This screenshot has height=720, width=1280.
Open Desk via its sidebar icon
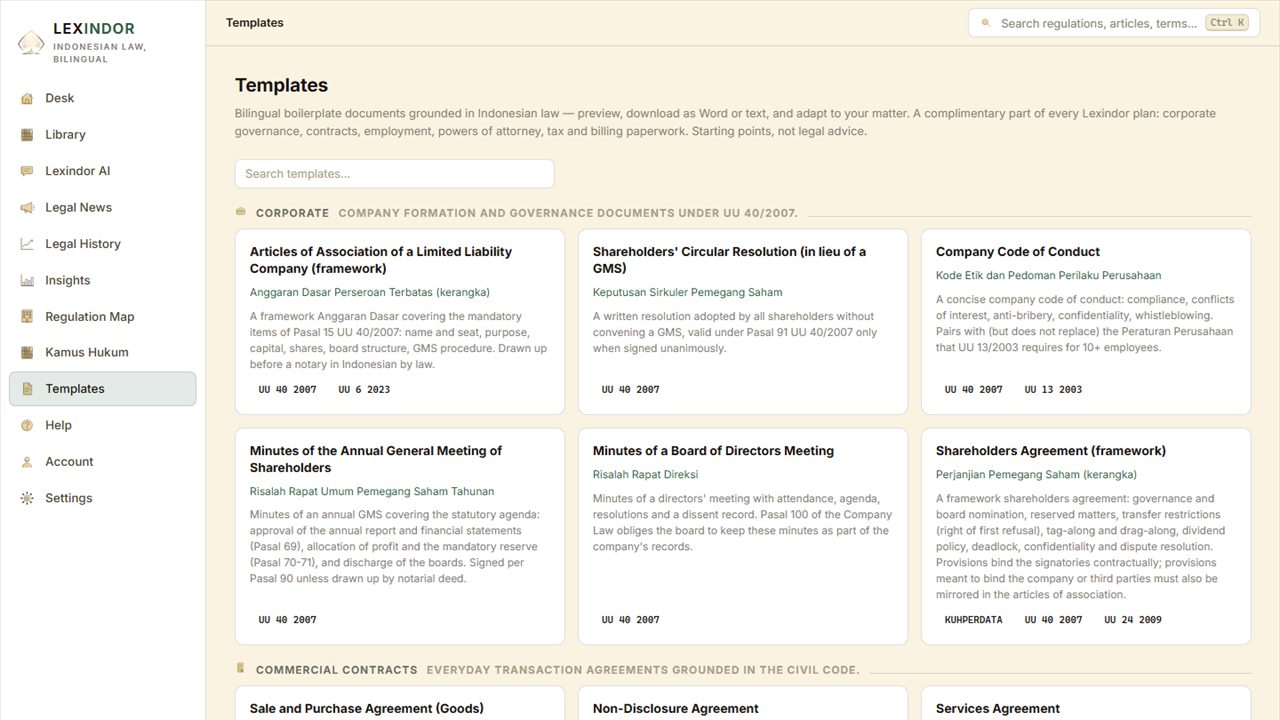(x=27, y=98)
